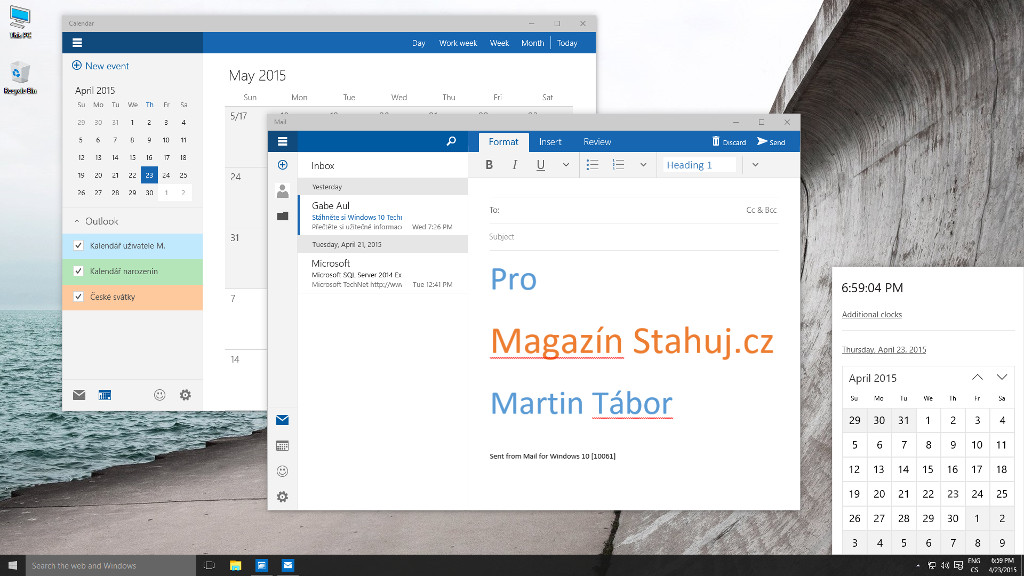This screenshot has height=576, width=1024.
Task: Click the Subject field
Action: 633,237
